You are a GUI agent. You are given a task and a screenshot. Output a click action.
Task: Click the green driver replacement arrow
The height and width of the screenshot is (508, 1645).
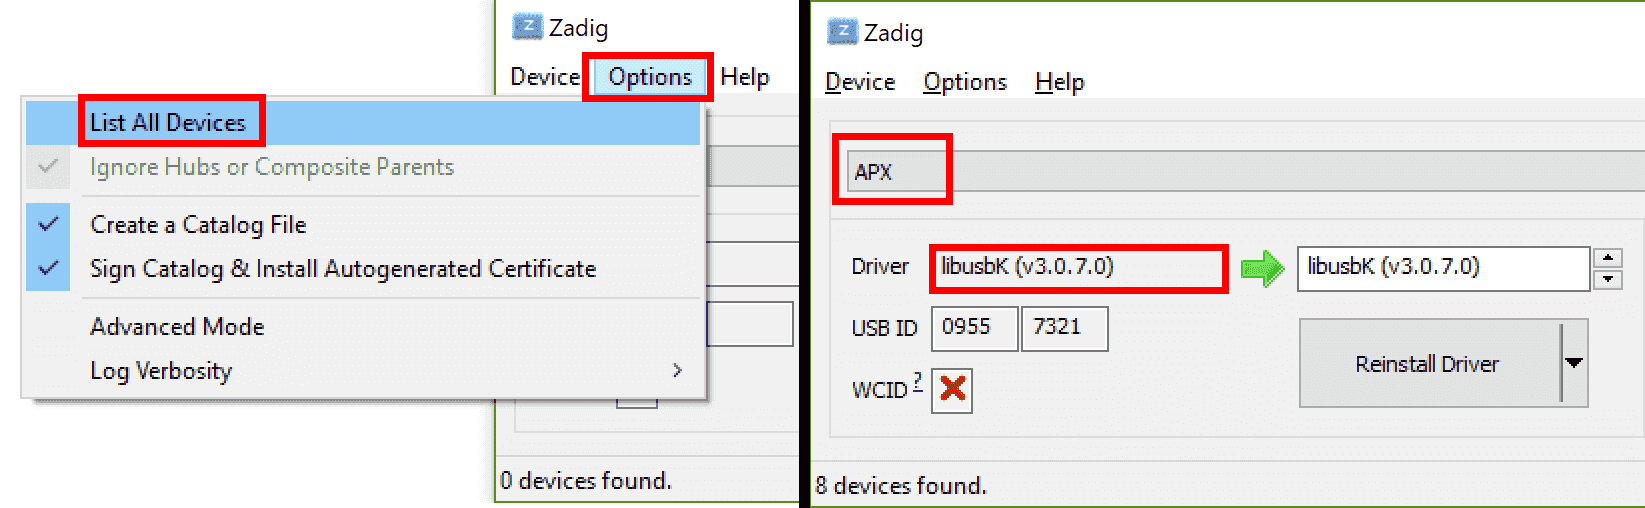click(1262, 268)
